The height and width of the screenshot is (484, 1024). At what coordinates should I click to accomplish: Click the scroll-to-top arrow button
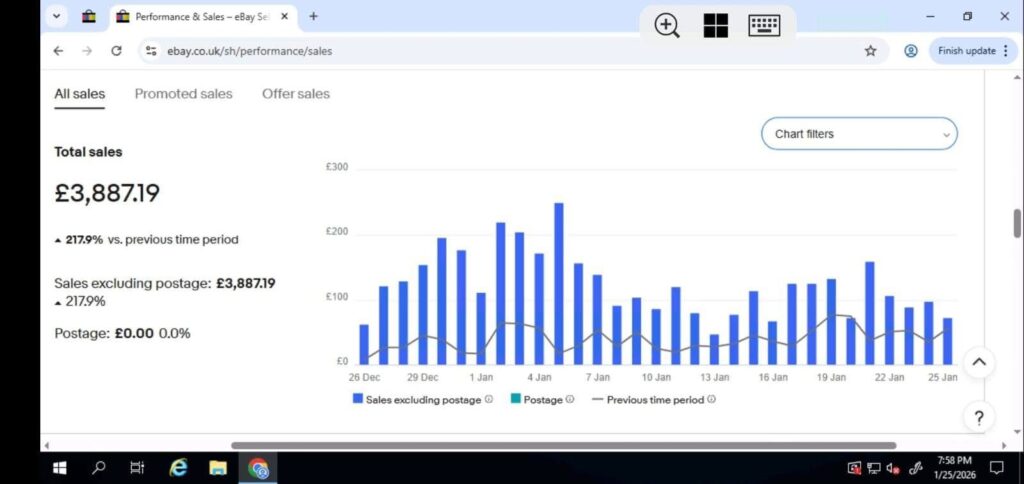pos(979,362)
